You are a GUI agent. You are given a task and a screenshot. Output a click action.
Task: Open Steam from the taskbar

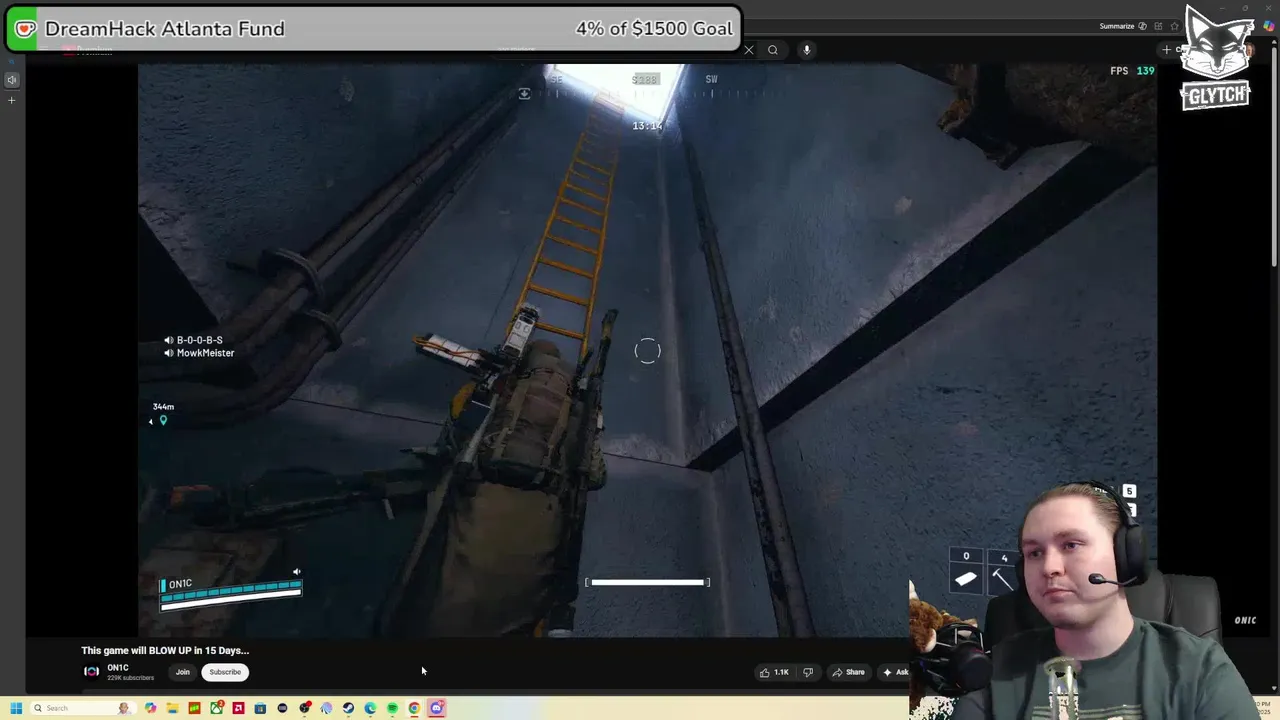click(348, 708)
